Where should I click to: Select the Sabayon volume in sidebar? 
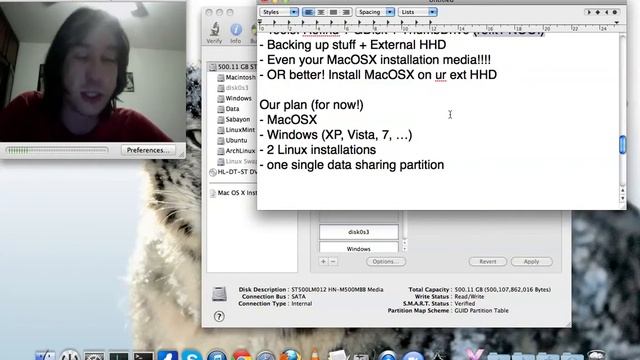click(234, 120)
